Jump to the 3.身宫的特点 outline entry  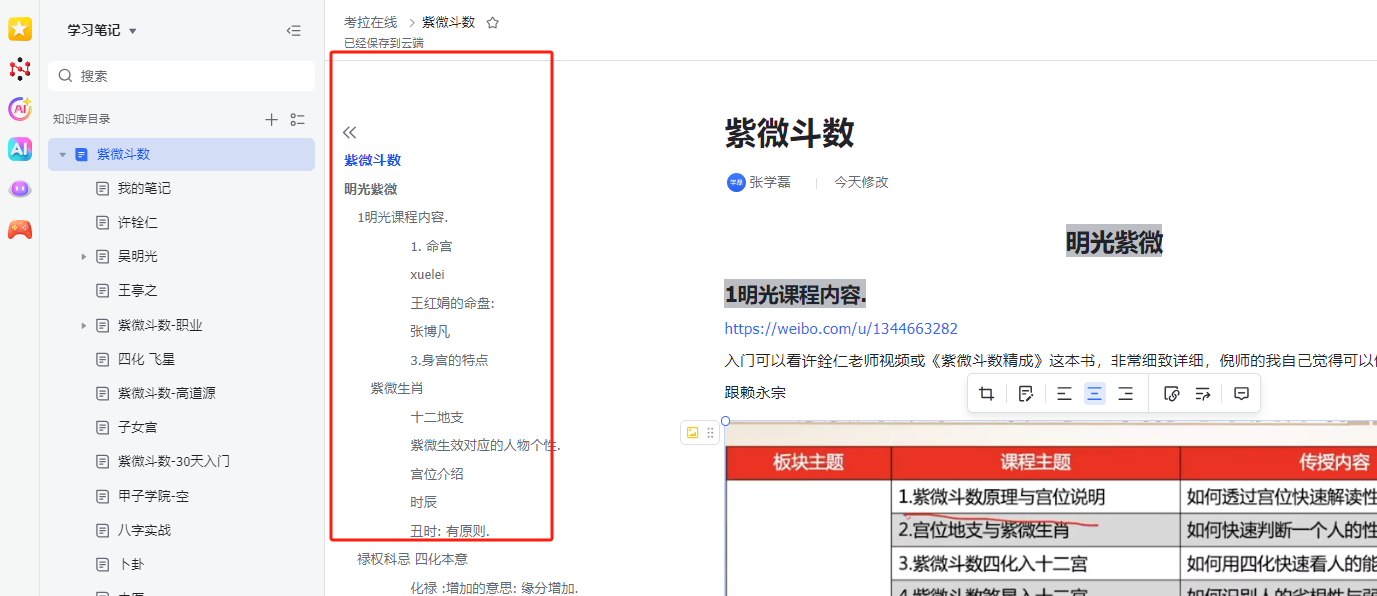(x=449, y=360)
